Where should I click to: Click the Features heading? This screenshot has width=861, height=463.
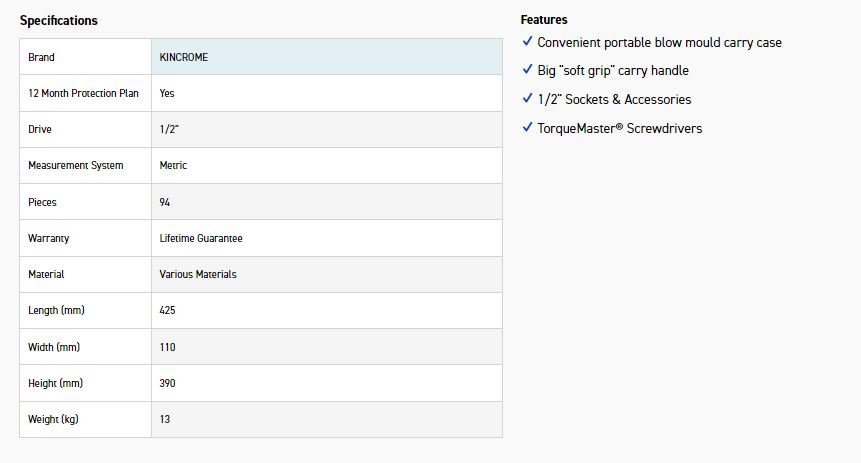[x=544, y=20]
